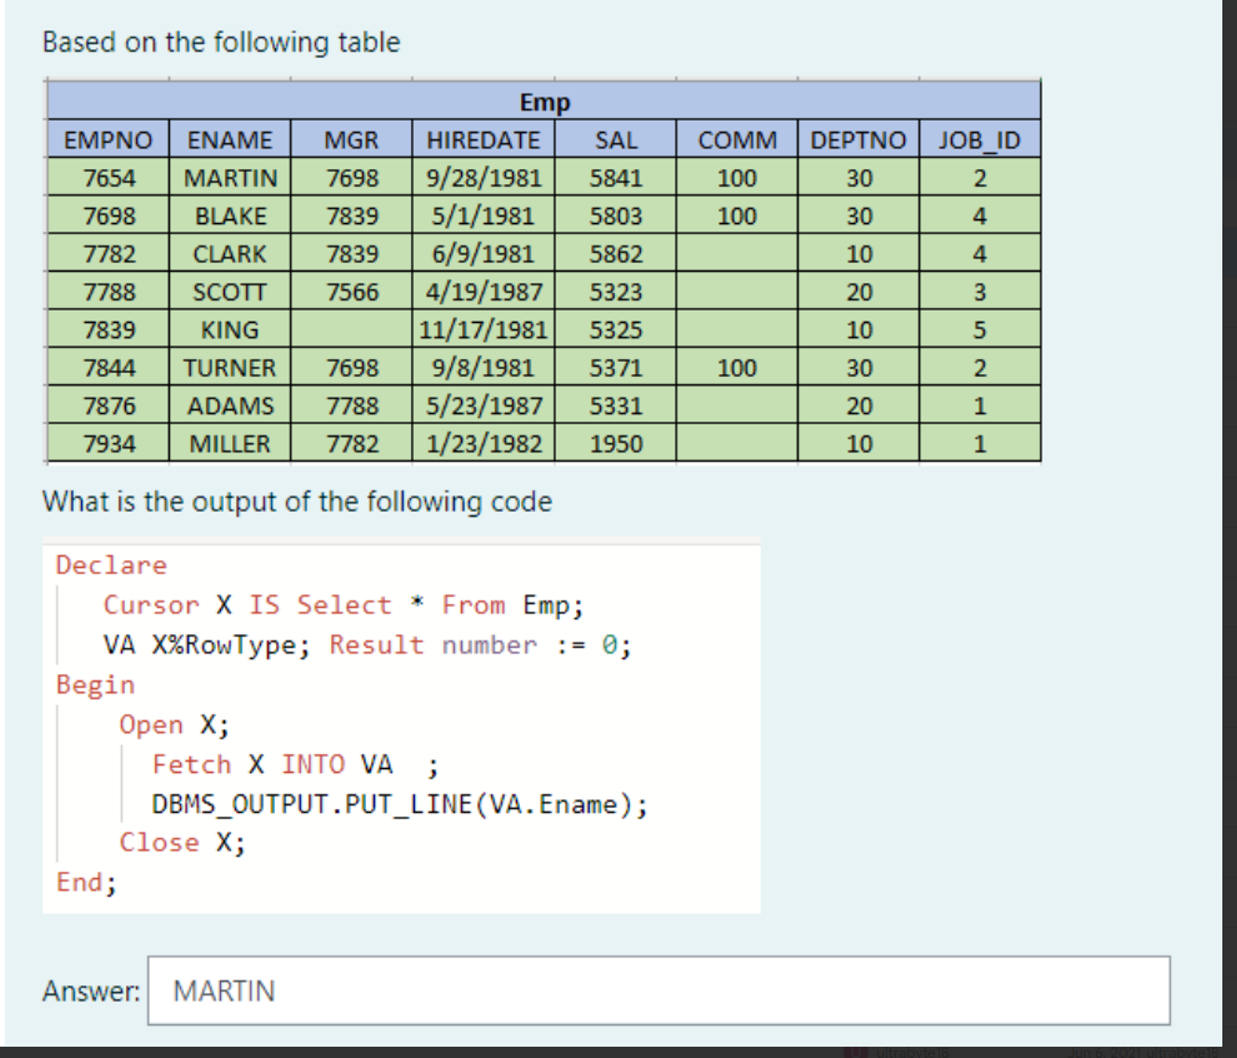Select the MARTIN name cell in table
This screenshot has width=1237, height=1058.
point(230,178)
